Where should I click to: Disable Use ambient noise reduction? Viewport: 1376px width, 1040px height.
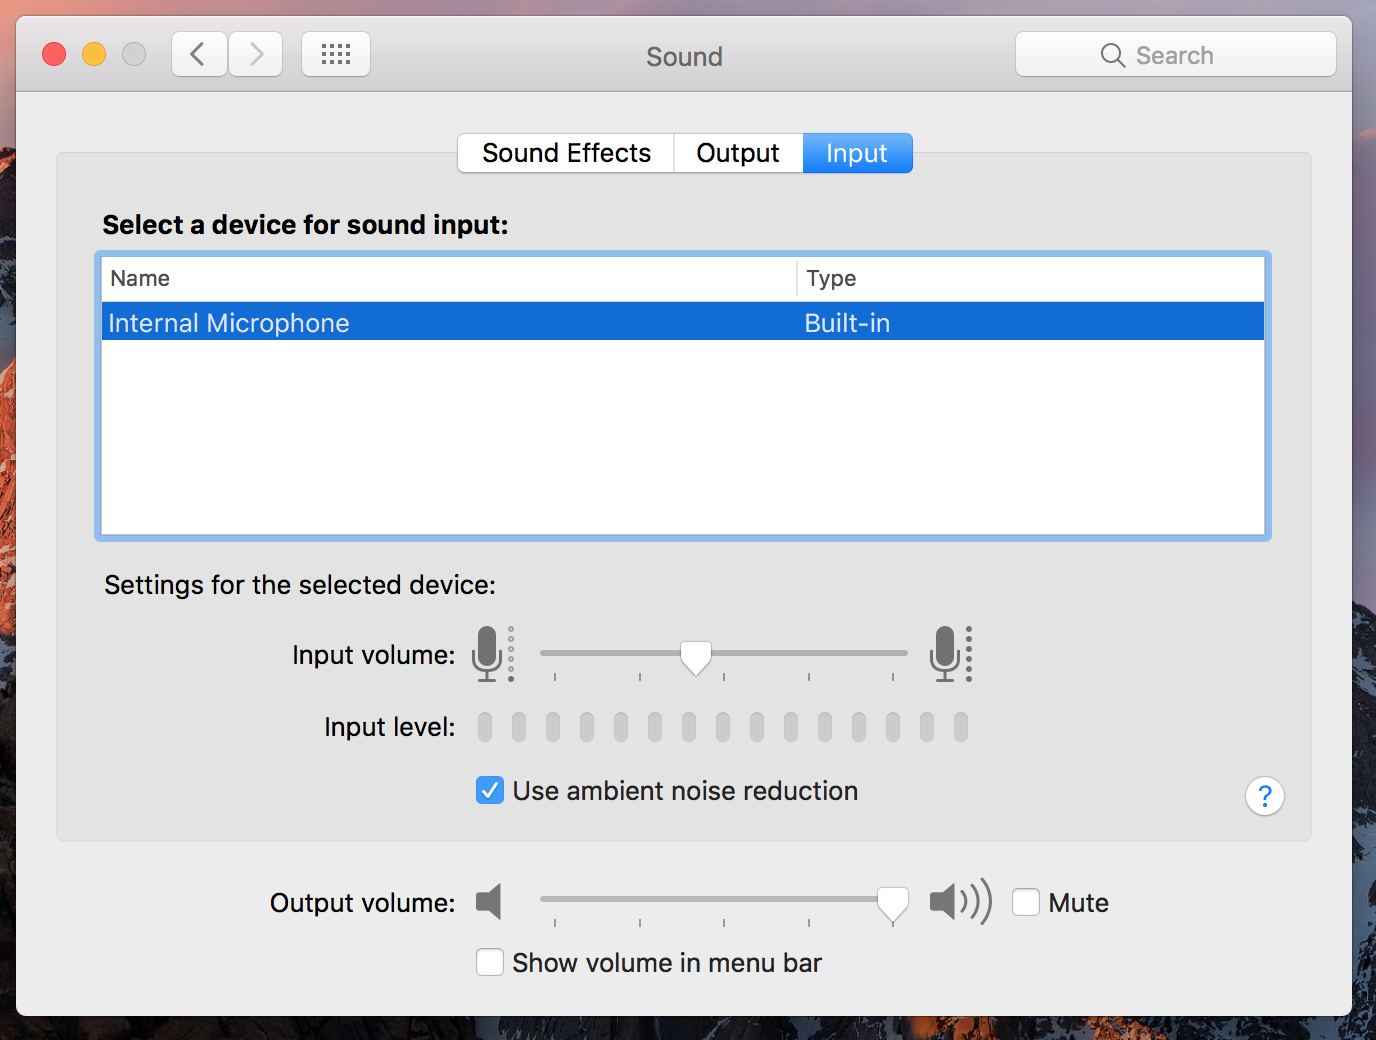click(490, 791)
